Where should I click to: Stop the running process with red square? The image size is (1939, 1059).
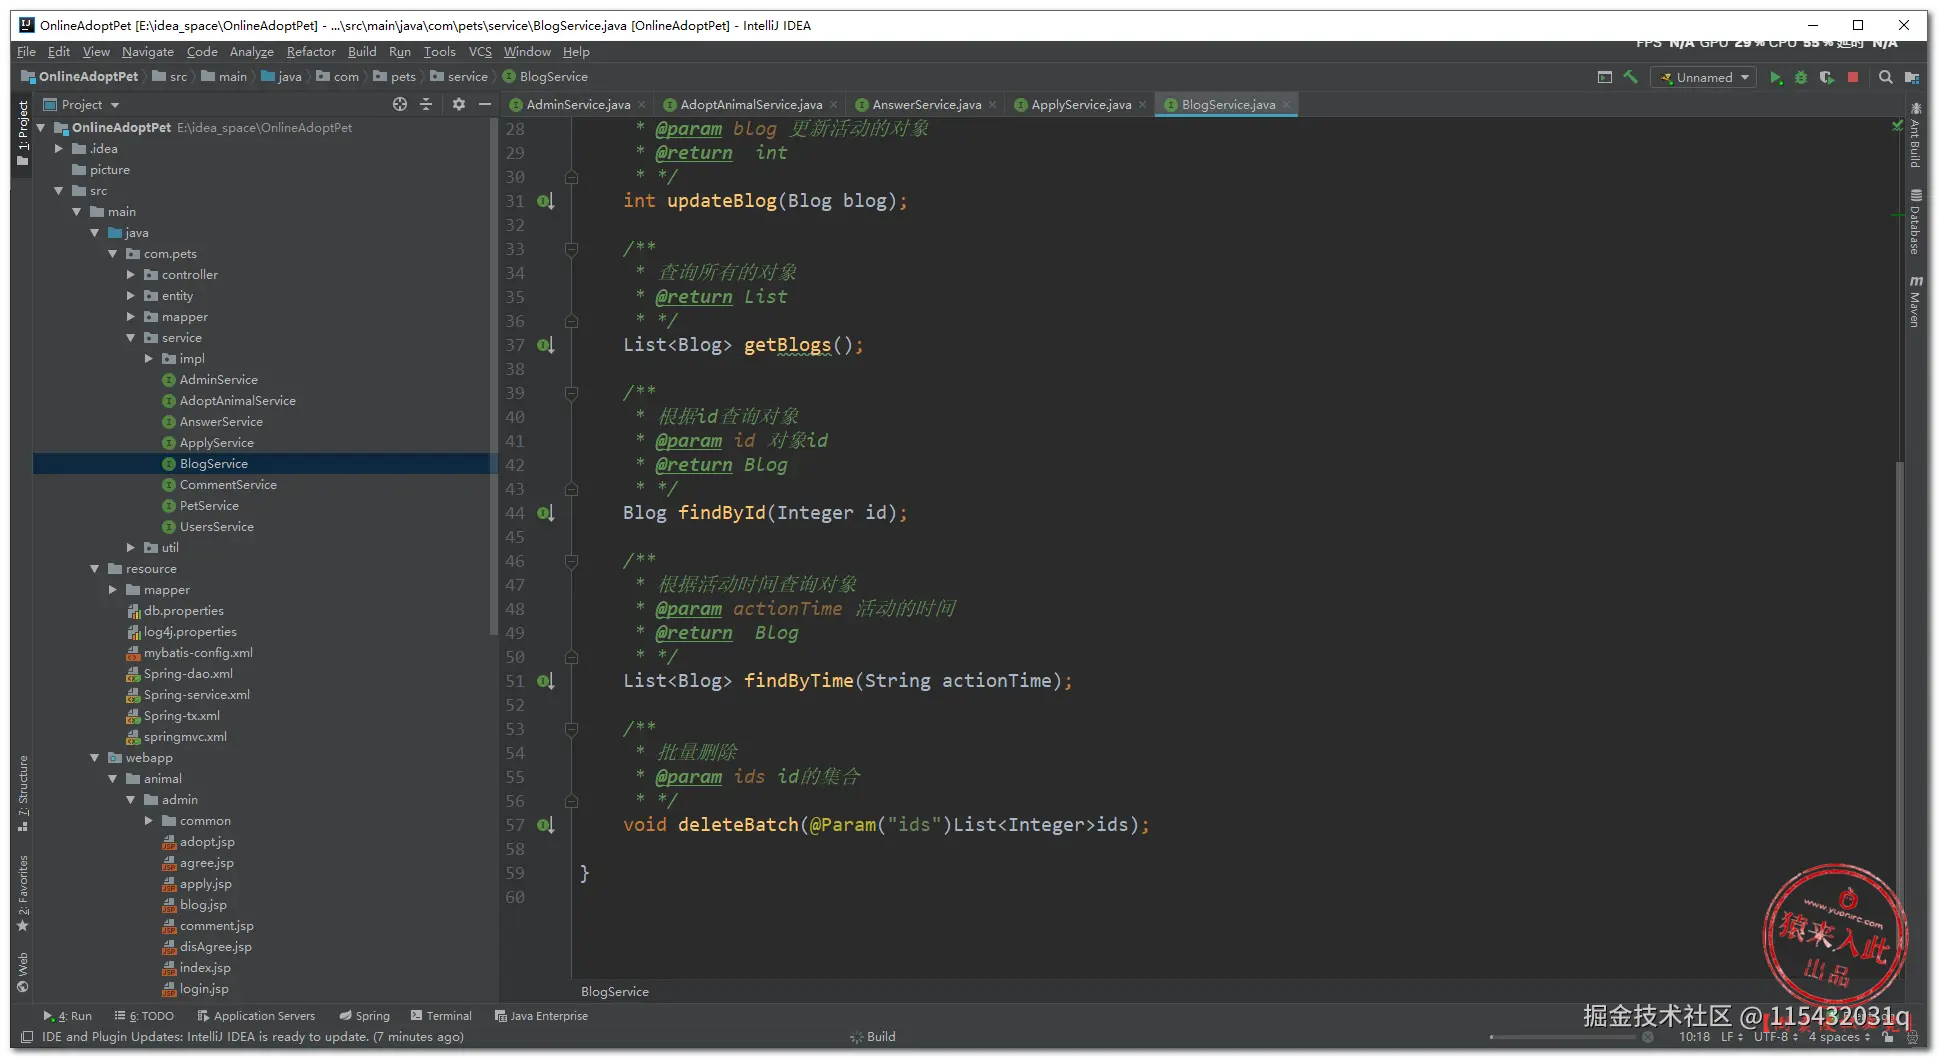coord(1853,77)
